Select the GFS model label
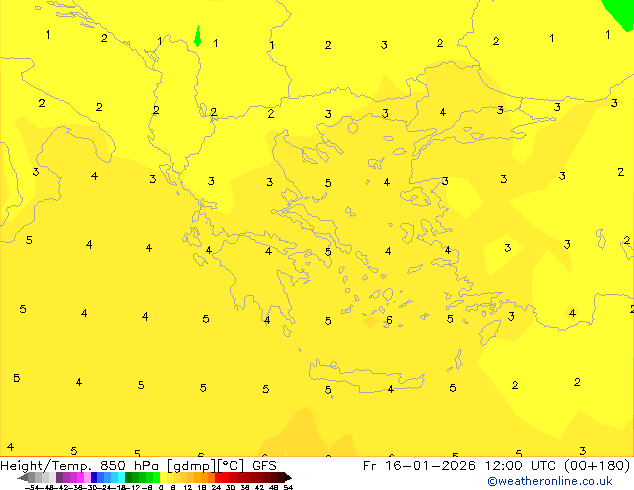 tap(264, 465)
